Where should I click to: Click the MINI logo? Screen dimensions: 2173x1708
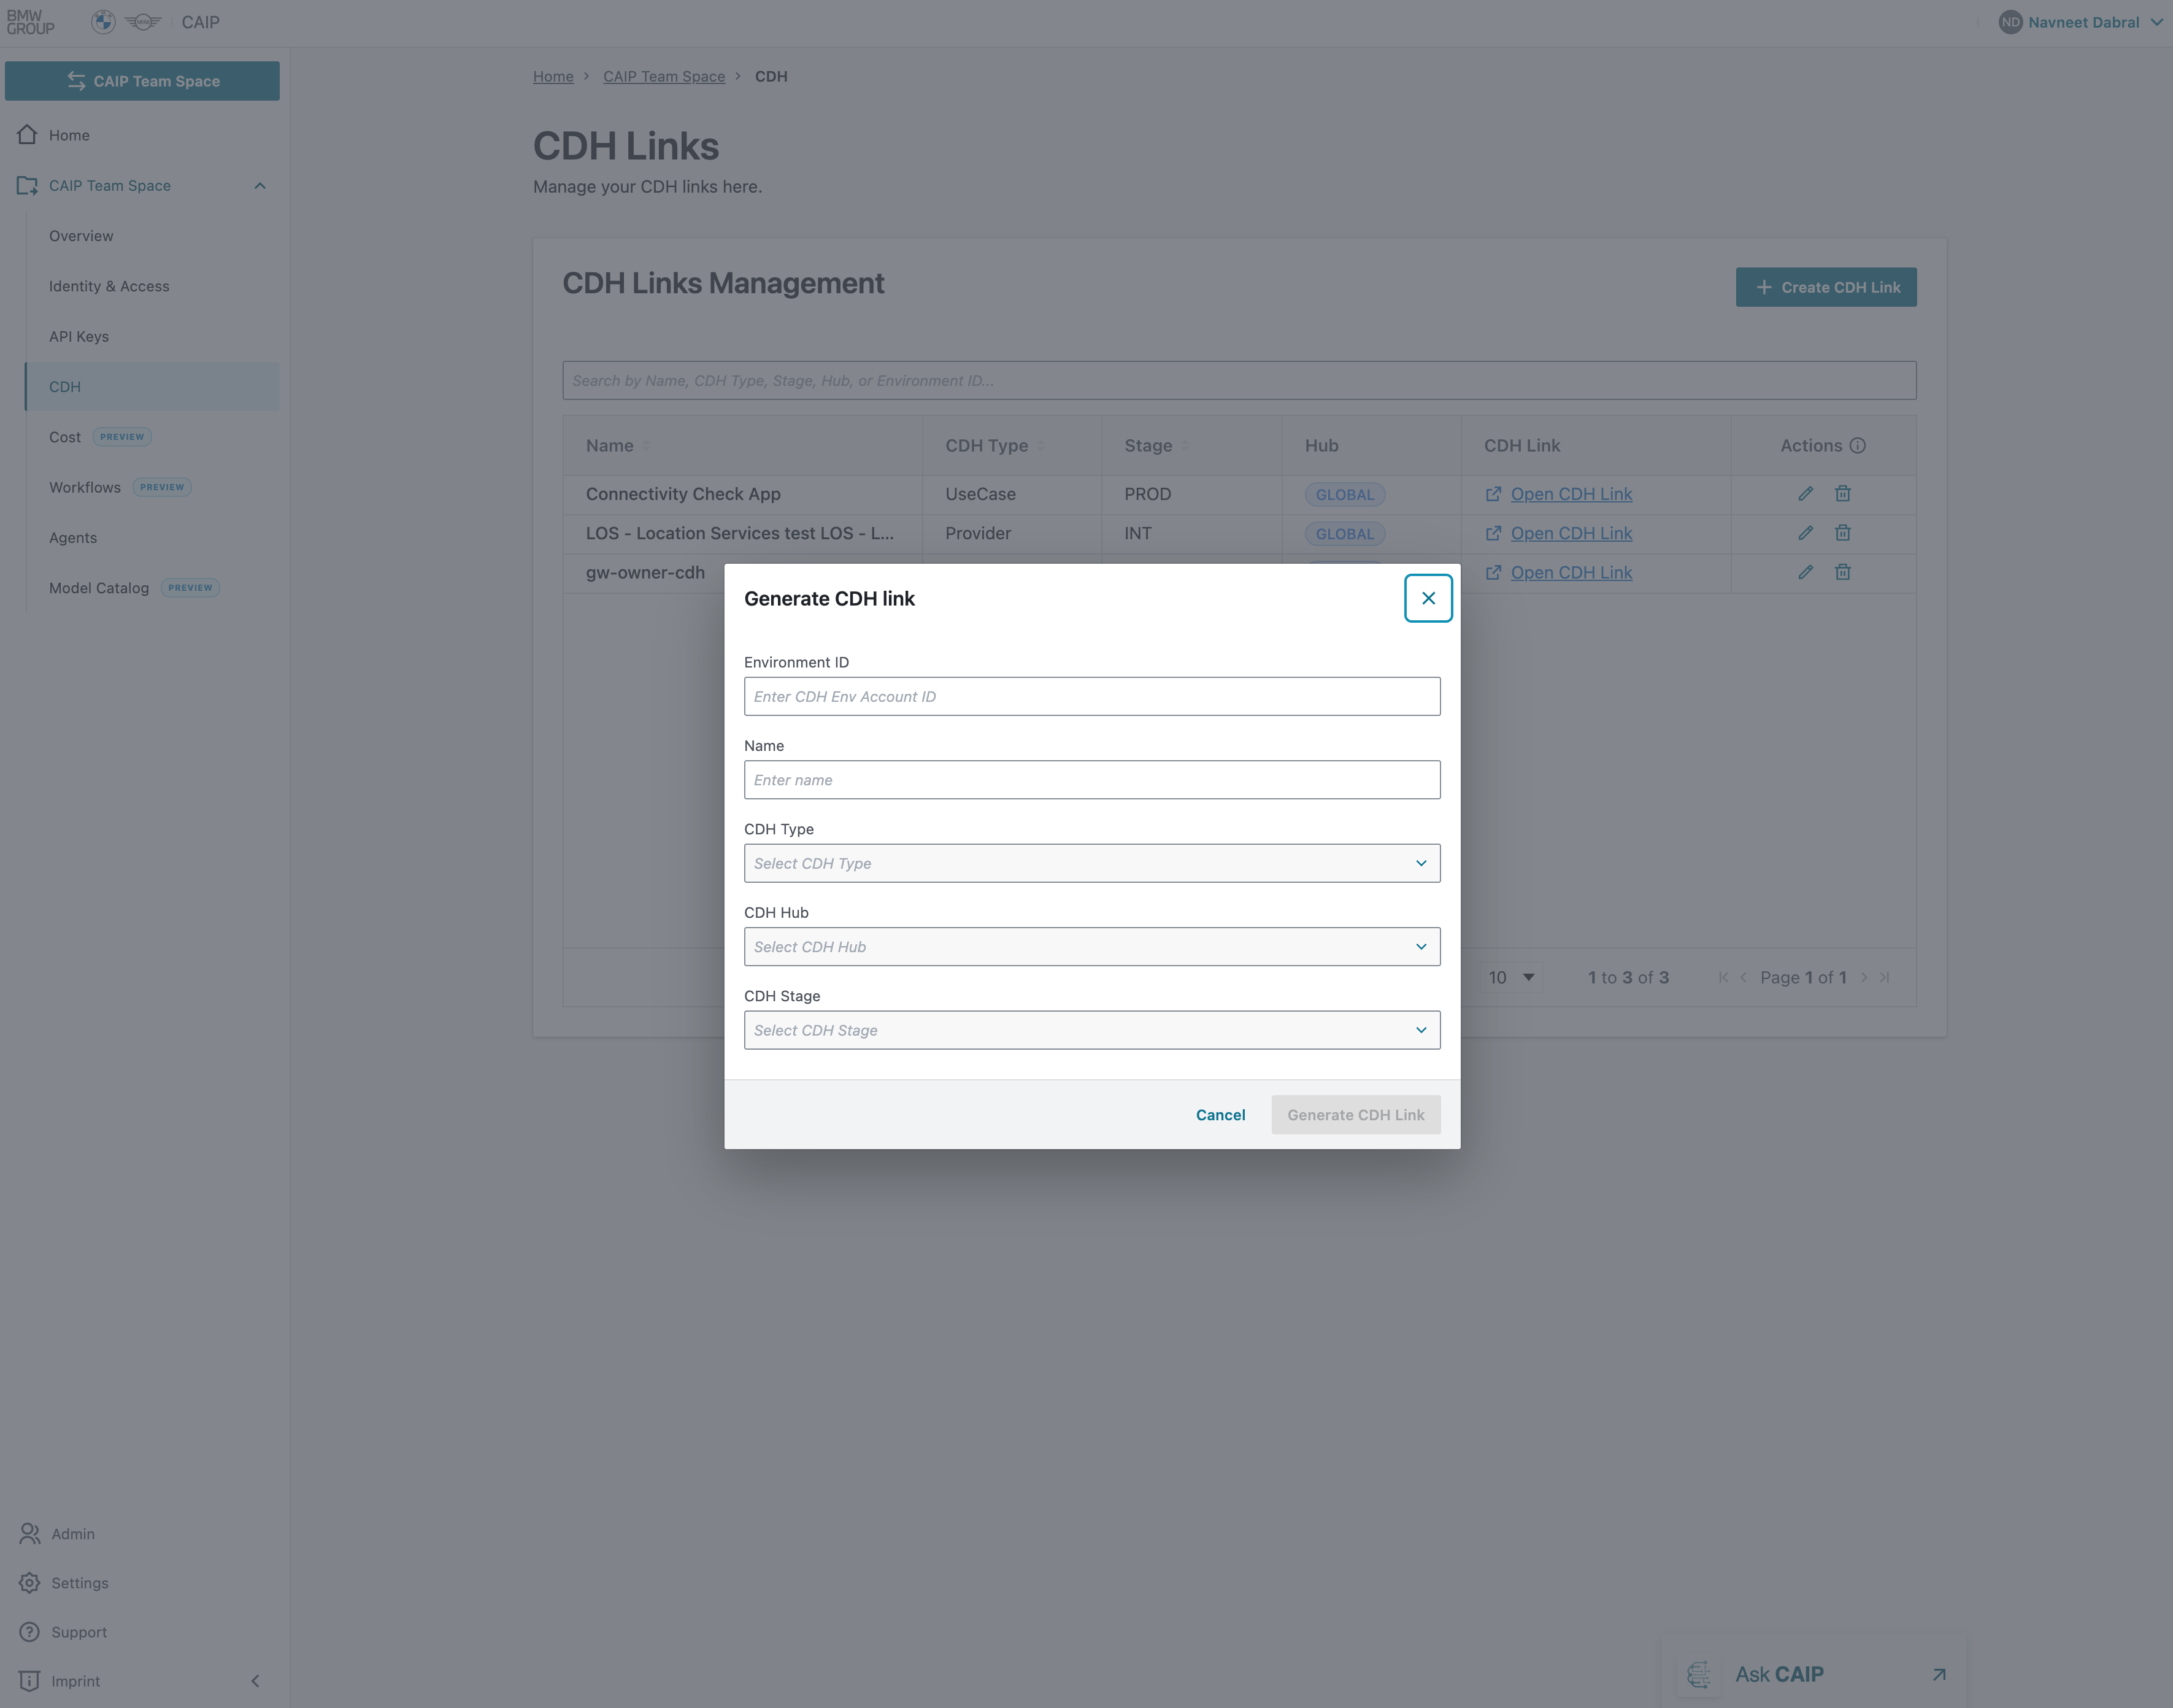pos(143,22)
